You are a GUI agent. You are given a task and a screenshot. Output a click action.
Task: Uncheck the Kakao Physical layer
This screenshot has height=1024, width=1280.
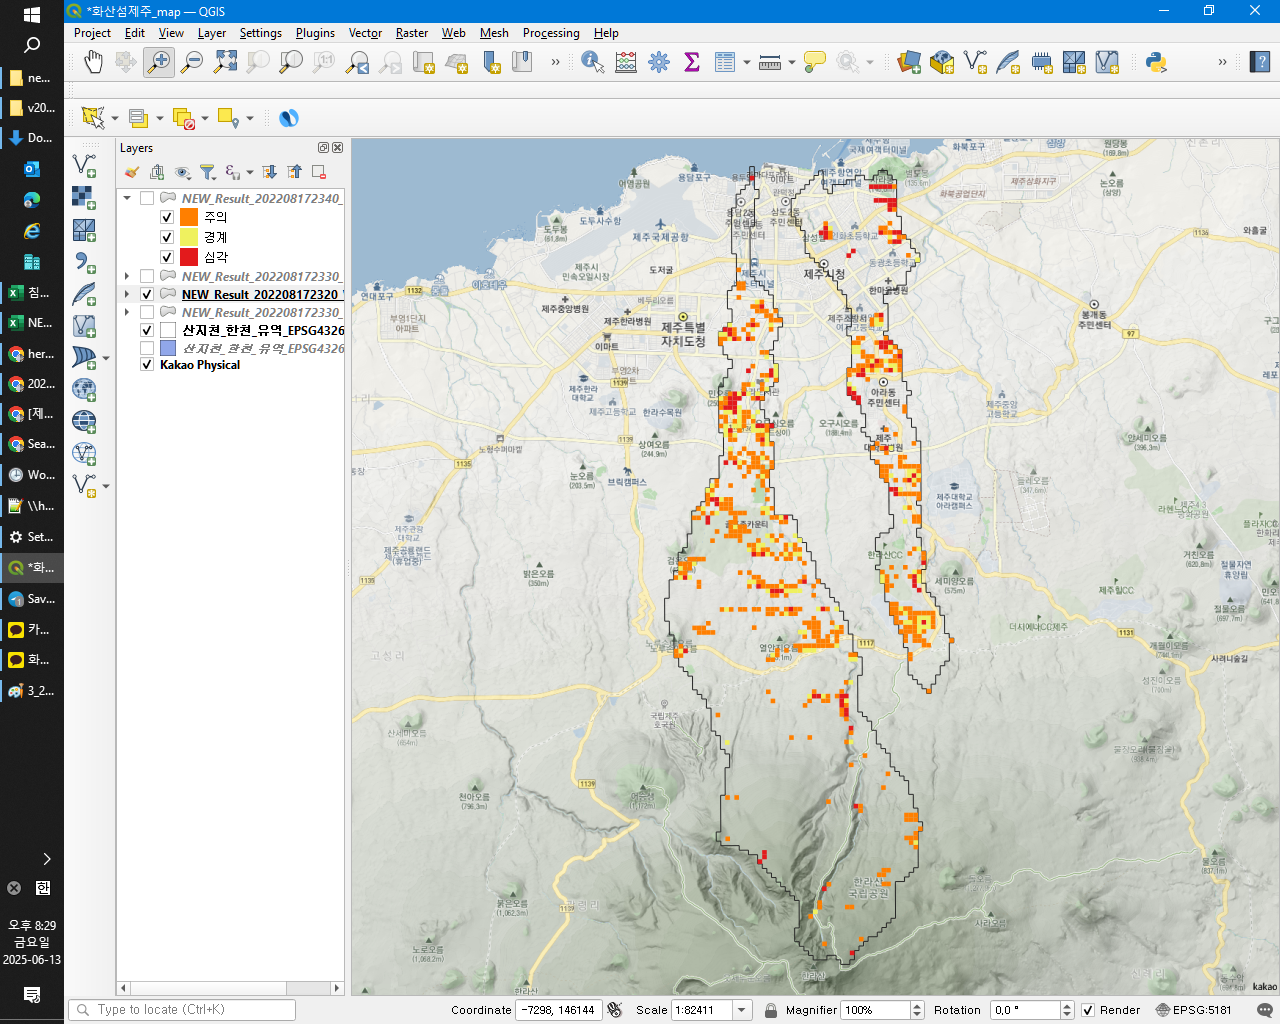click(x=147, y=365)
